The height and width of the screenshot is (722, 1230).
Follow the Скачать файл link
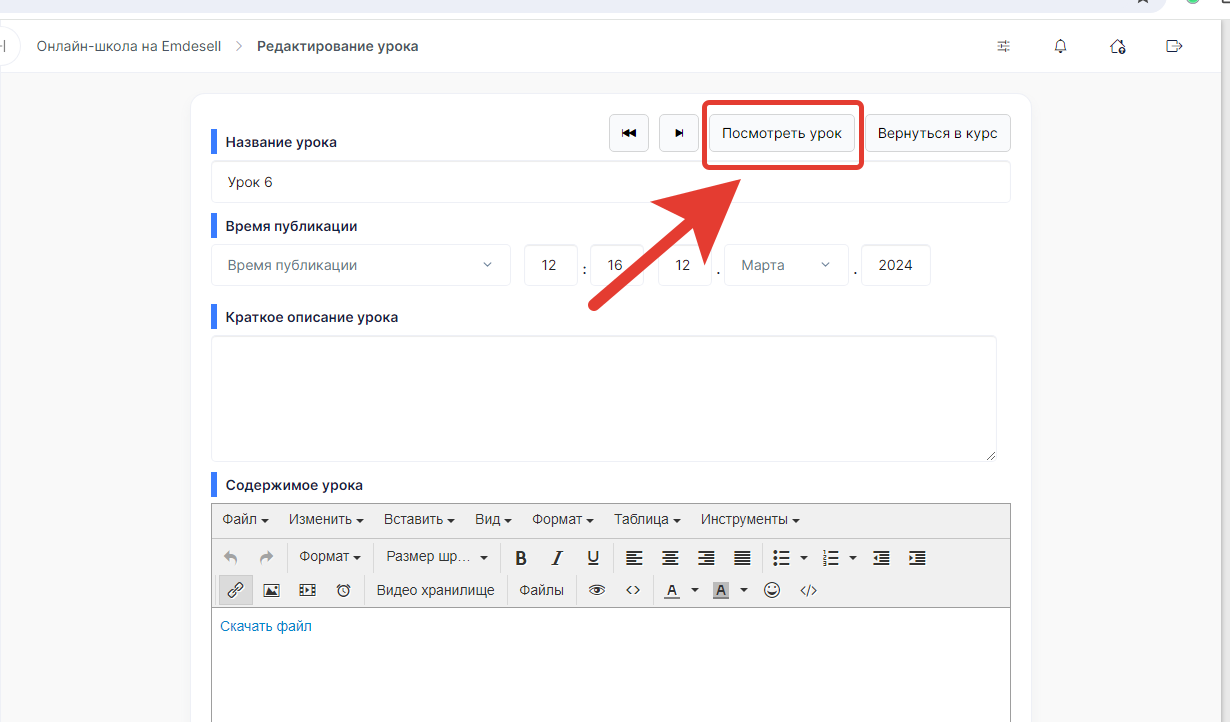tap(266, 626)
